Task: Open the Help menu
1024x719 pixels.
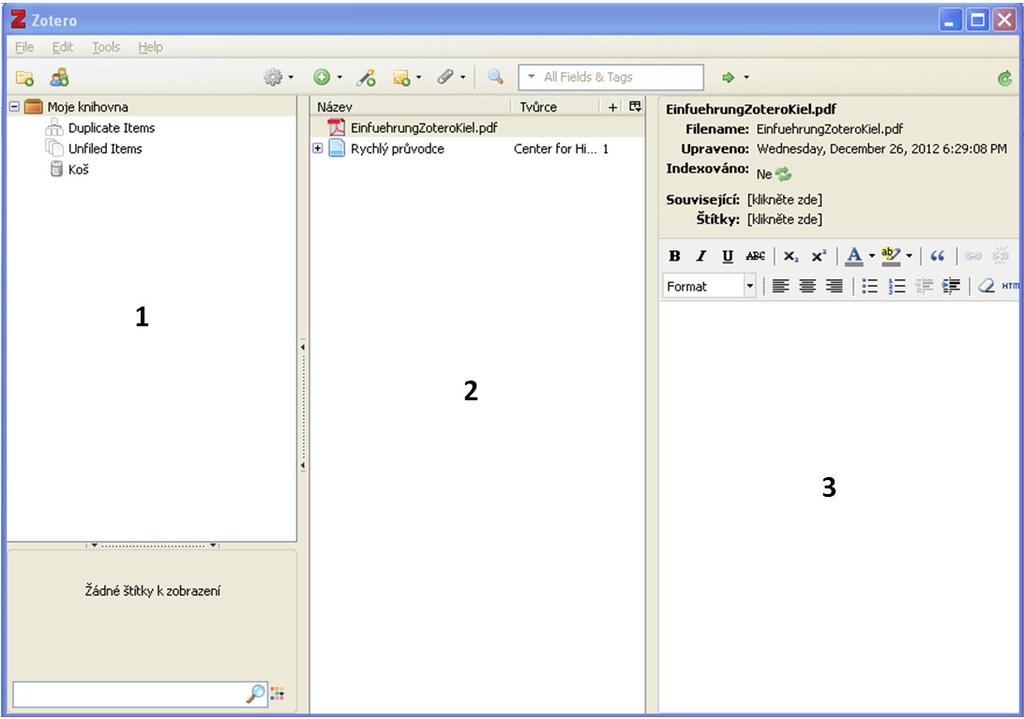Action: point(150,47)
